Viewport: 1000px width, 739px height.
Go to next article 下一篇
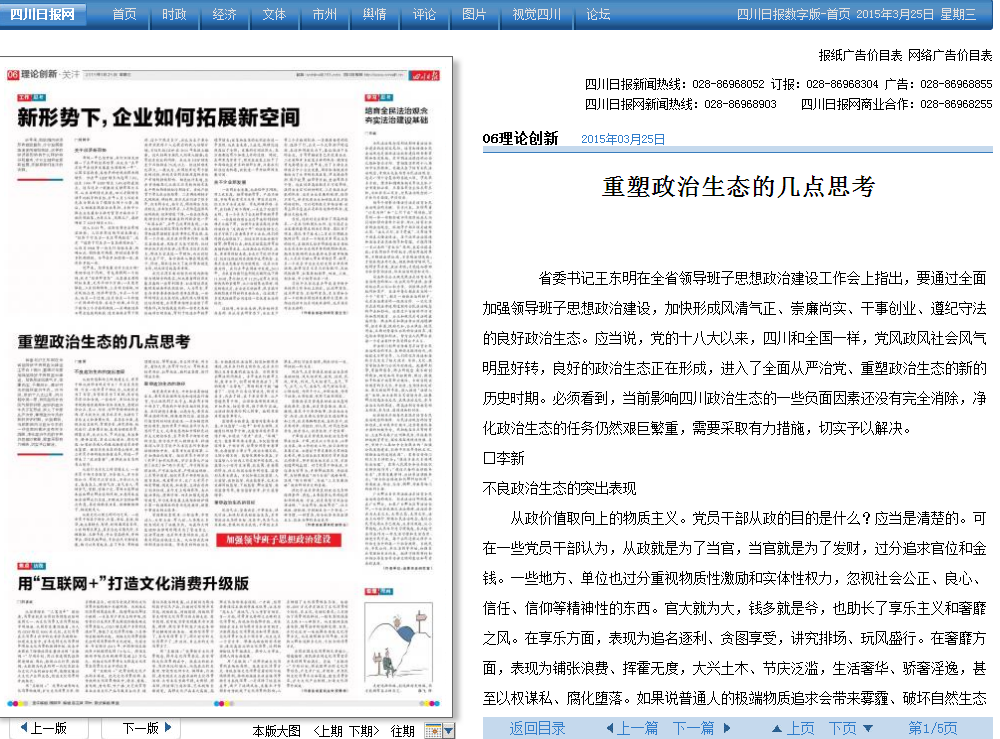[702, 728]
